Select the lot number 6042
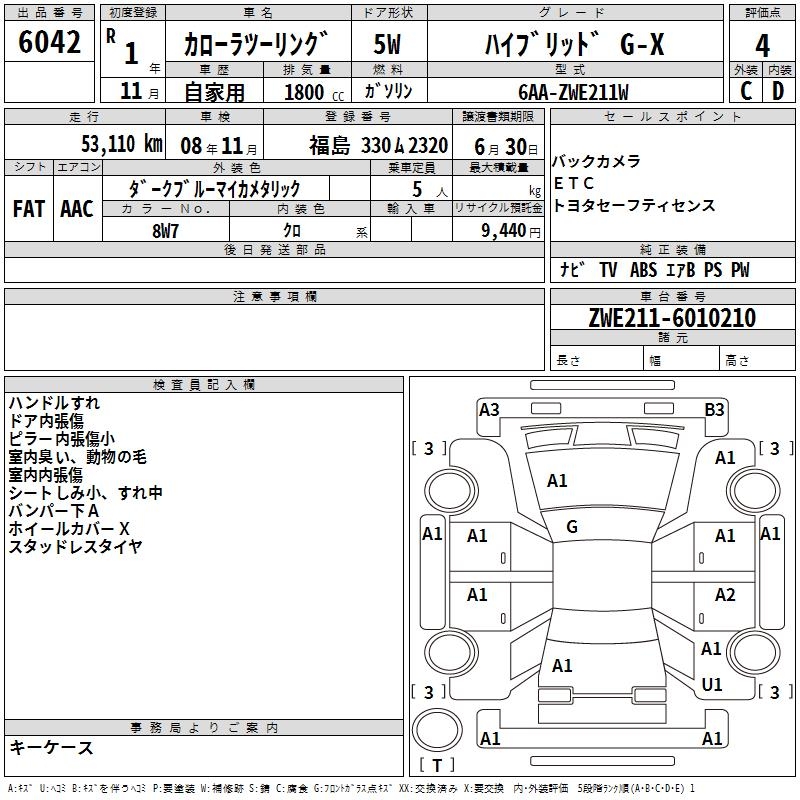 pyautogui.click(x=50, y=44)
